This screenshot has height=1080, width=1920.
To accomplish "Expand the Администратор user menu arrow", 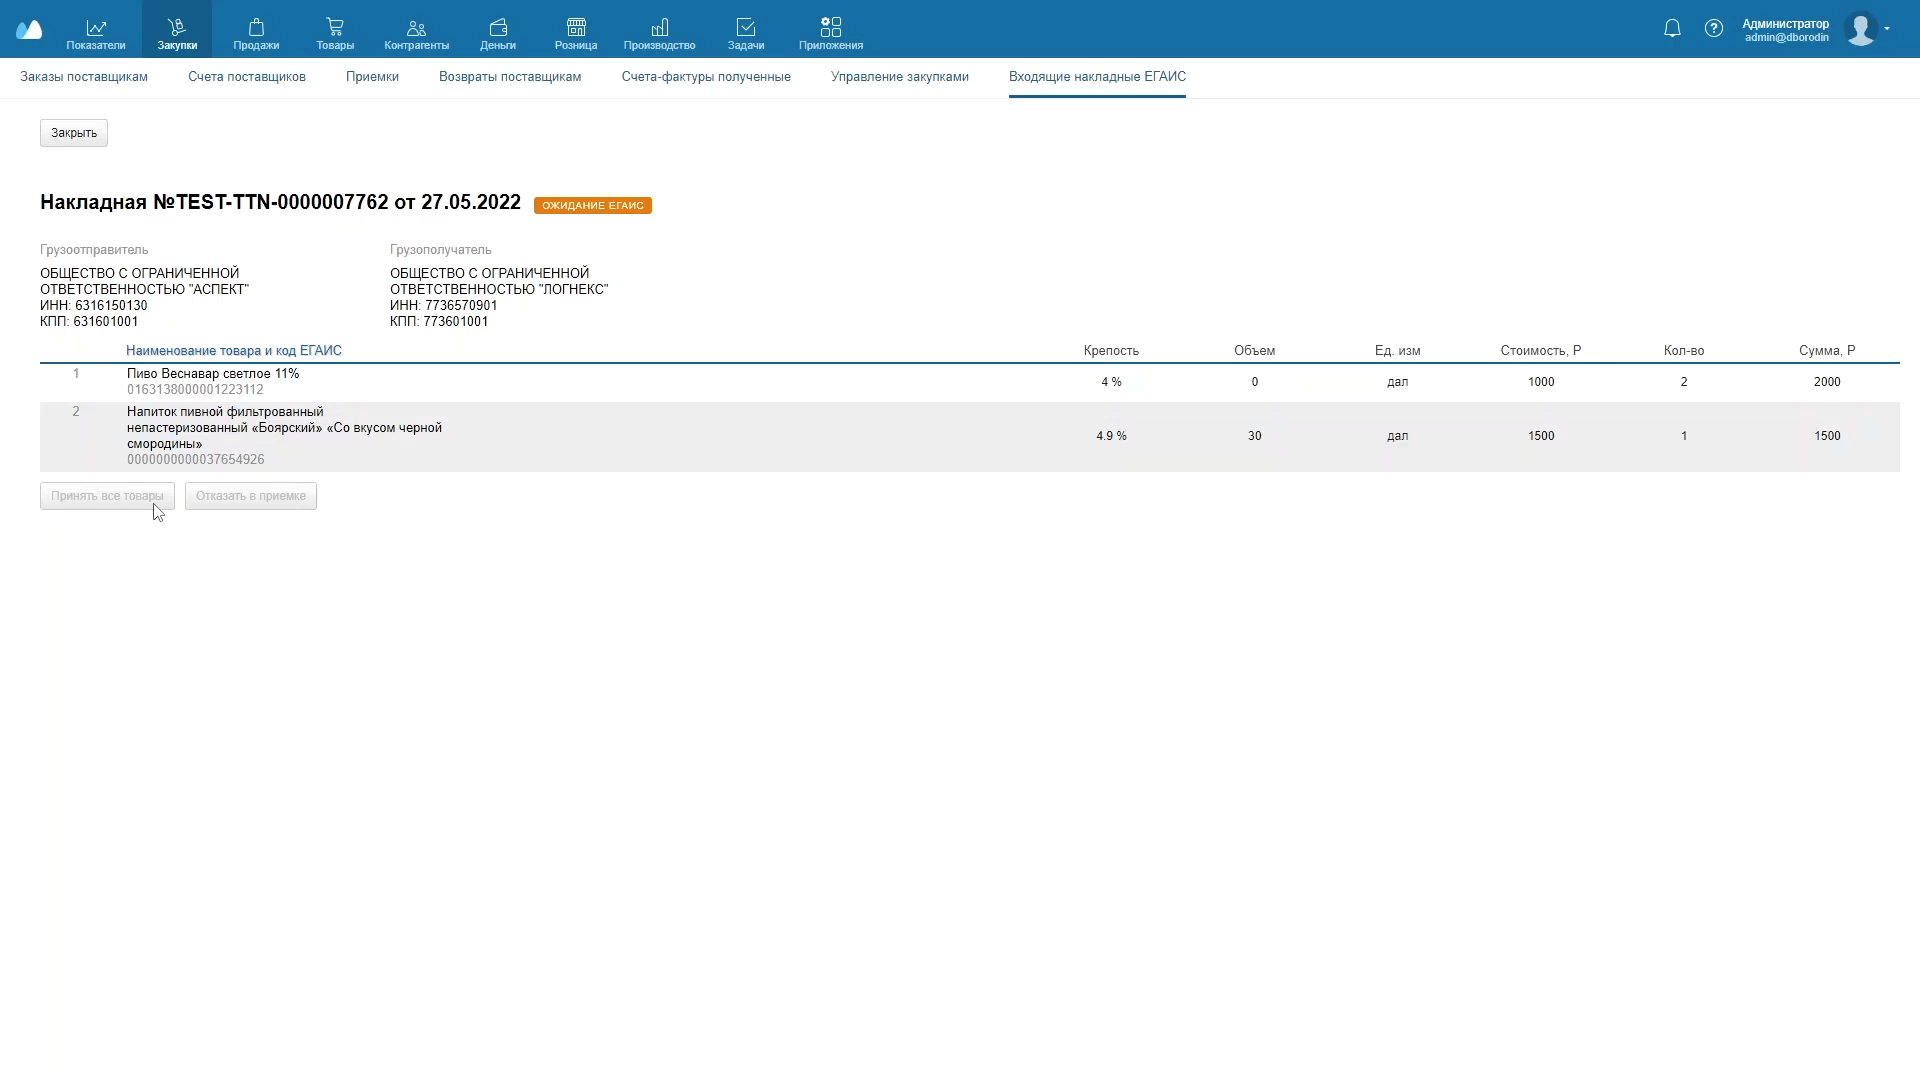I will [1887, 29].
